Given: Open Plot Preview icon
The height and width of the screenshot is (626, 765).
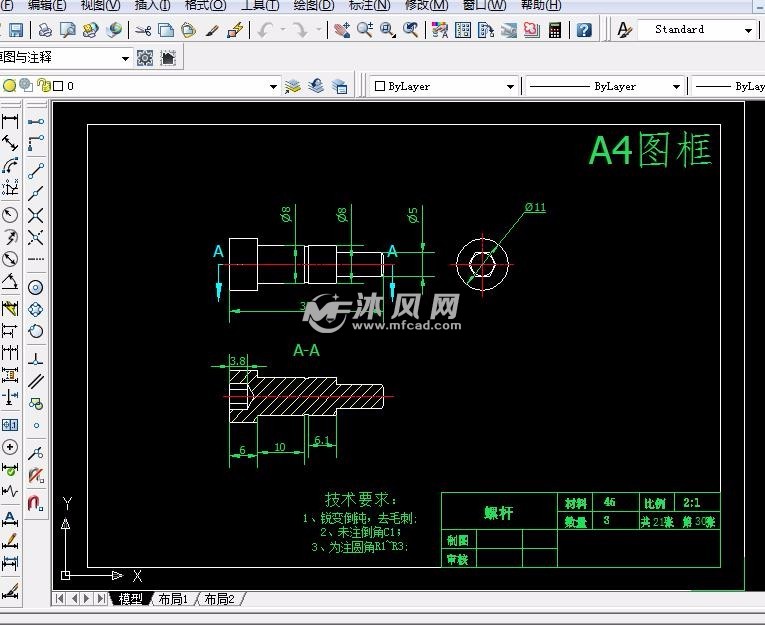Looking at the screenshot, I should click(68, 30).
